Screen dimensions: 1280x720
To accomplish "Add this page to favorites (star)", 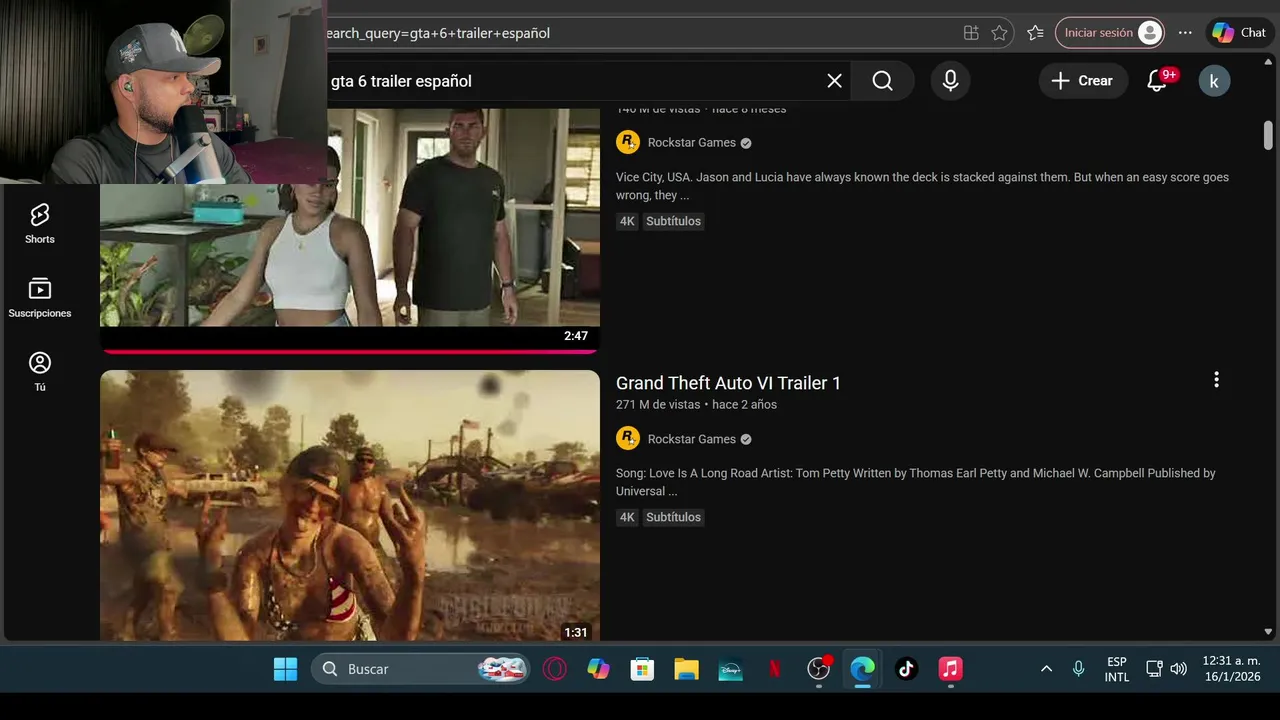I will pyautogui.click(x=999, y=33).
